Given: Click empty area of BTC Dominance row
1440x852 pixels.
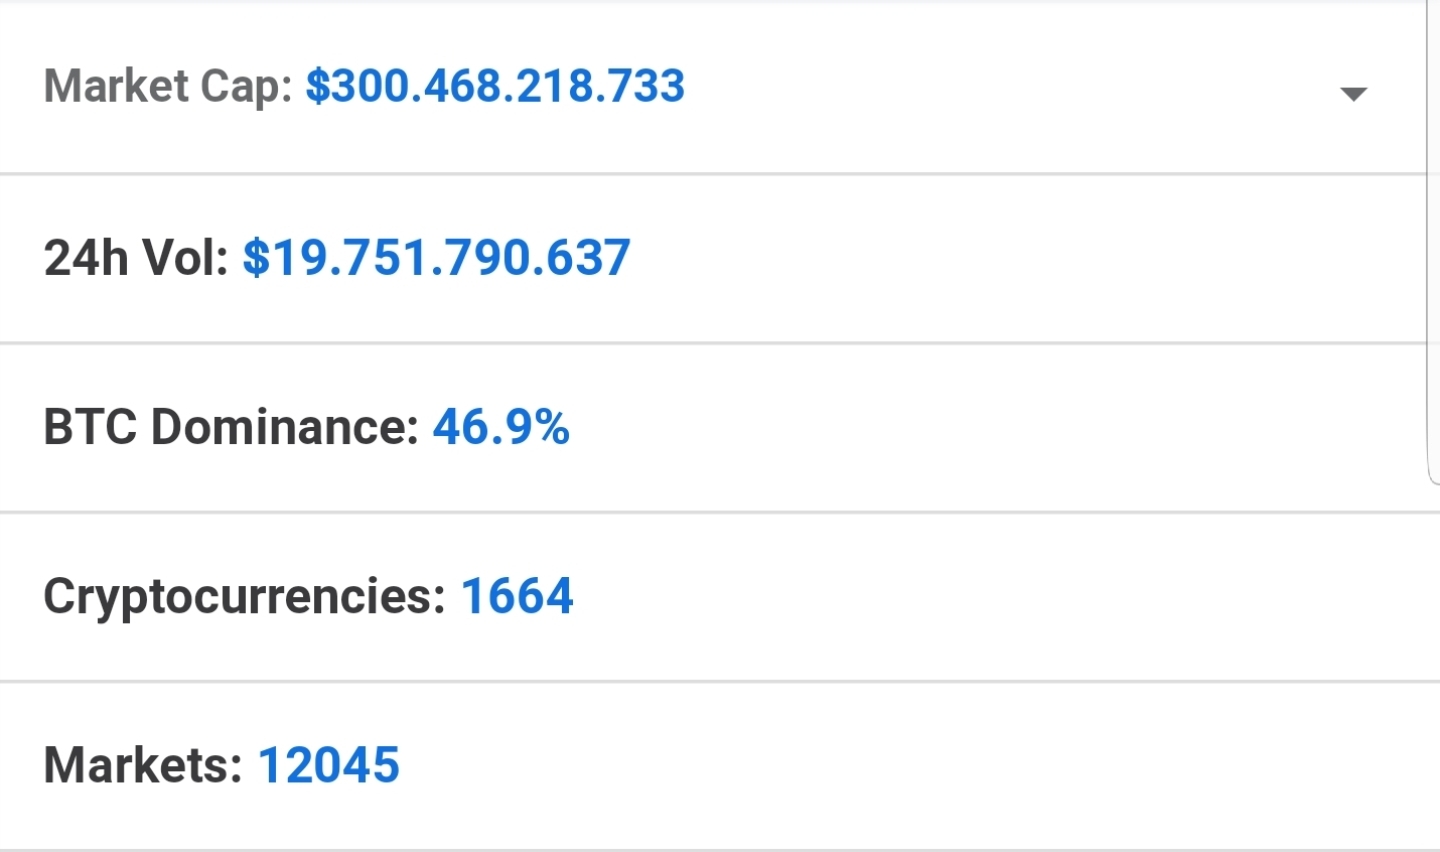Looking at the screenshot, I should coord(1000,428).
